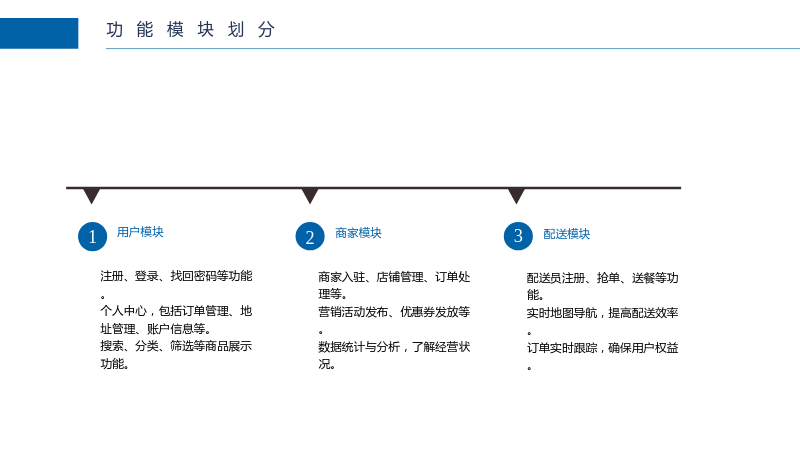Viewport: 800px width, 450px height.
Task: Click the text 订单实时跟踪，确保用户权益
Action: pos(603,348)
